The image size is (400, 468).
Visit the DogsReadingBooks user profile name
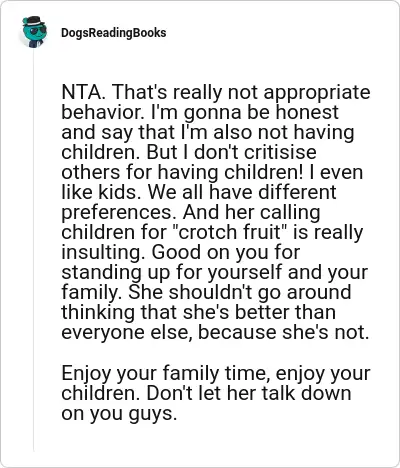click(113, 33)
